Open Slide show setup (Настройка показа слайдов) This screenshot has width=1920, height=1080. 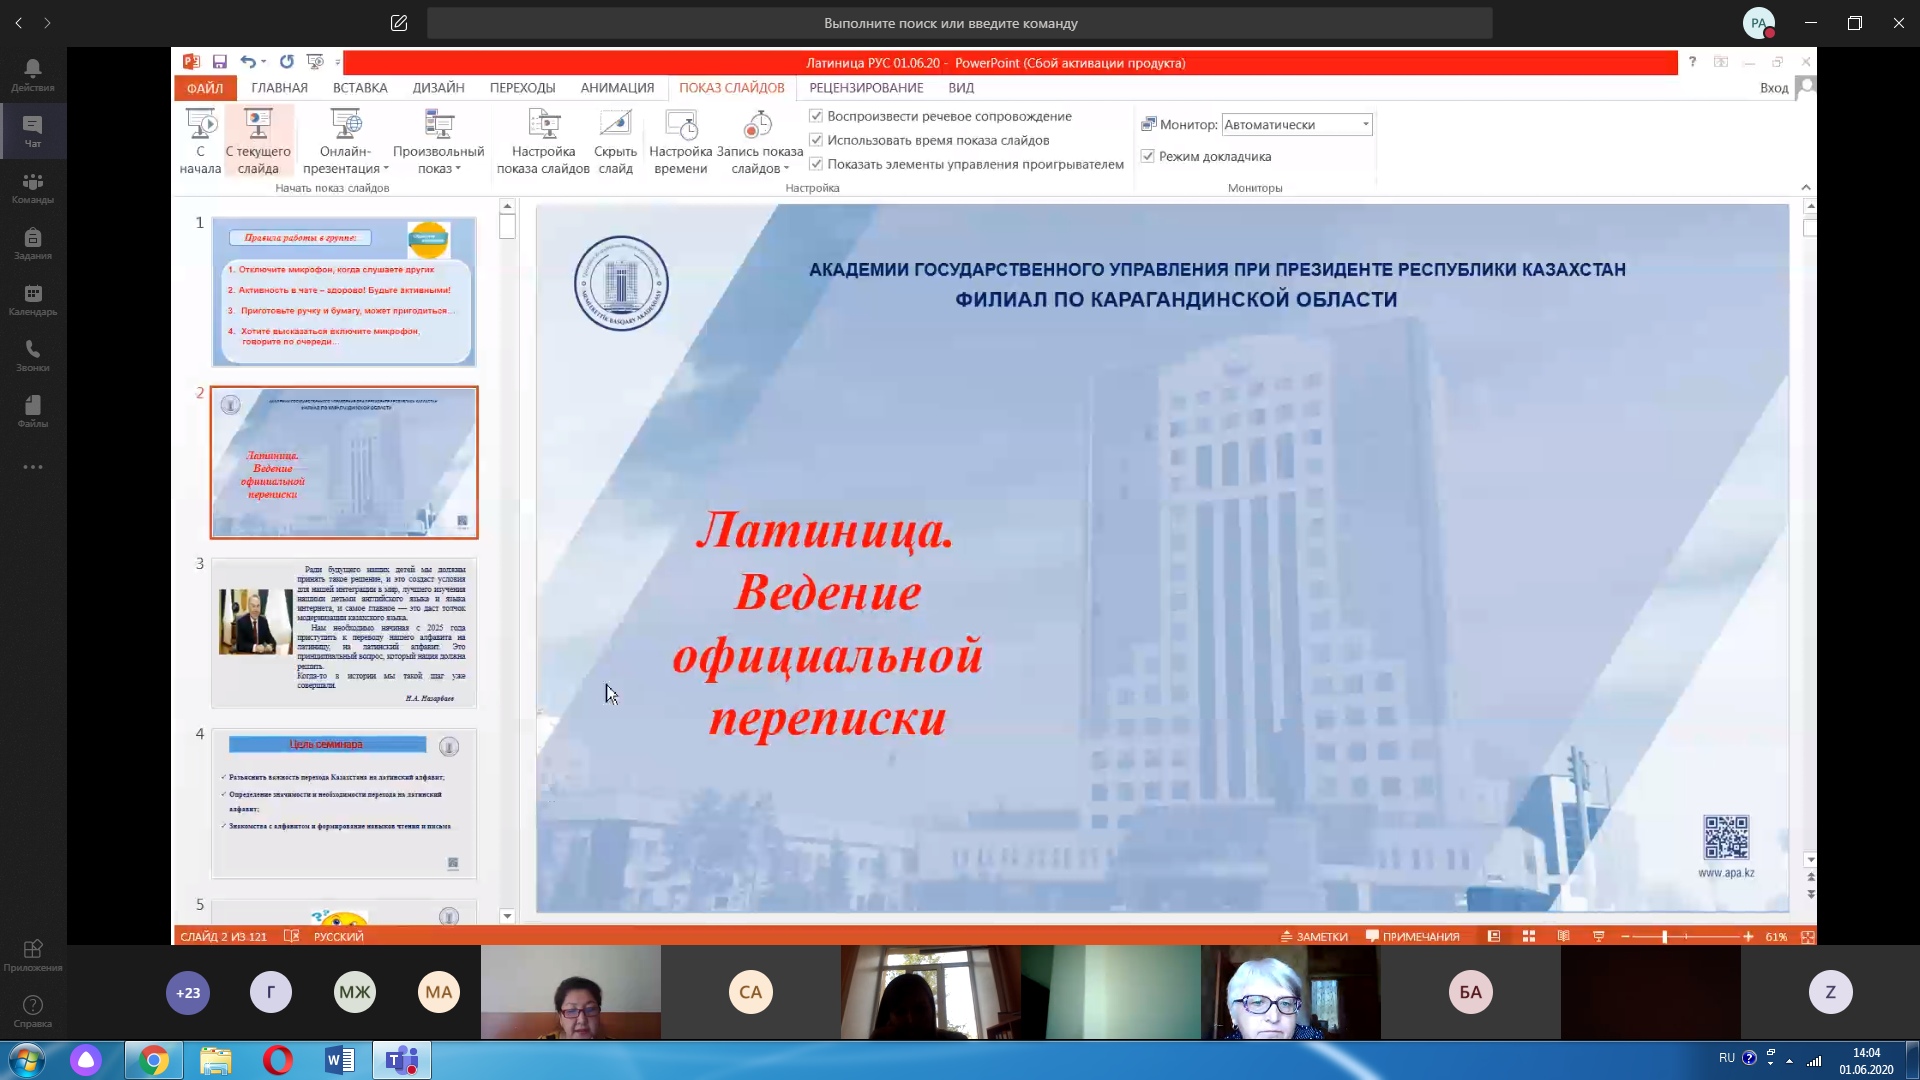543,141
